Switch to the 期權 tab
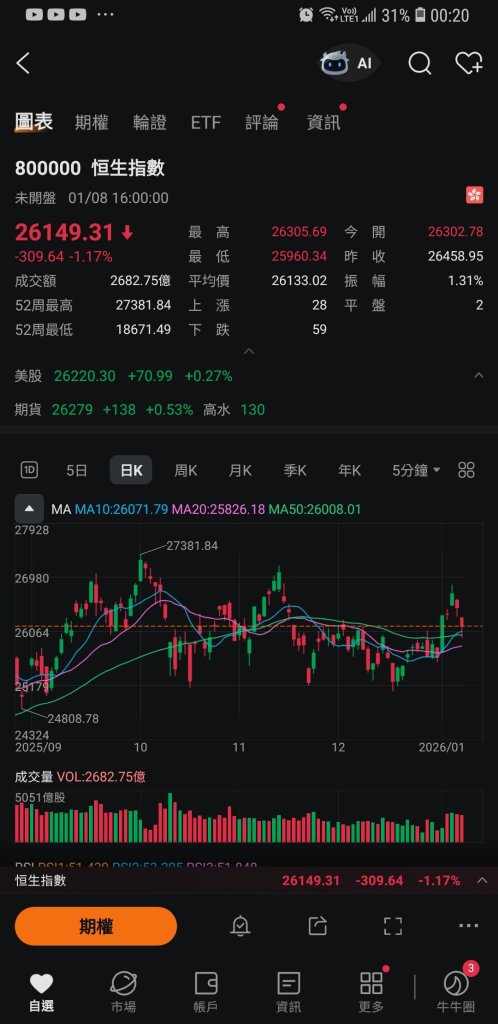Viewport: 498px width, 1024px height. (x=91, y=122)
